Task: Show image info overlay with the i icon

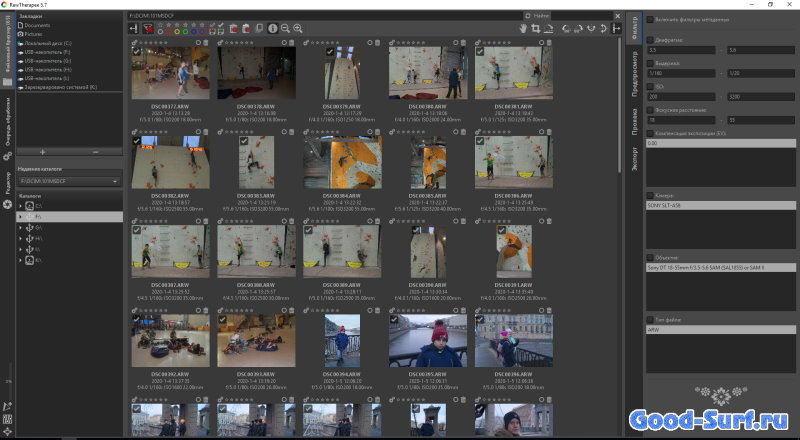Action: pyautogui.click(x=273, y=29)
